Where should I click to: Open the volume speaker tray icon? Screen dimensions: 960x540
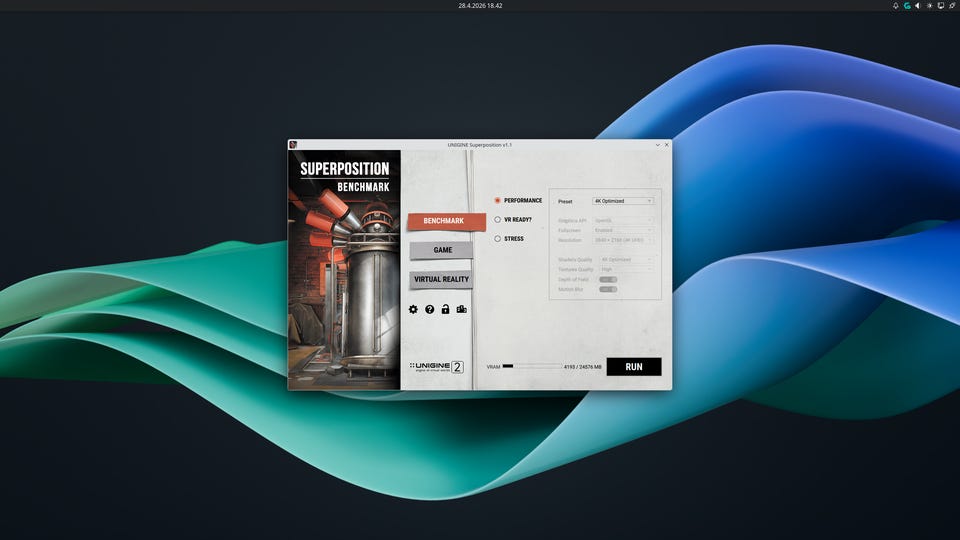[x=918, y=6]
